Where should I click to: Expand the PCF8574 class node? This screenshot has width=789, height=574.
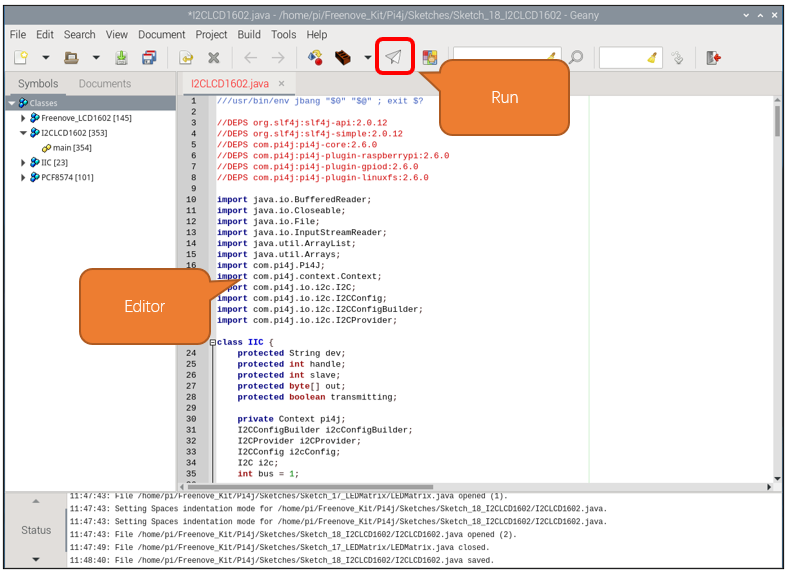point(23,178)
